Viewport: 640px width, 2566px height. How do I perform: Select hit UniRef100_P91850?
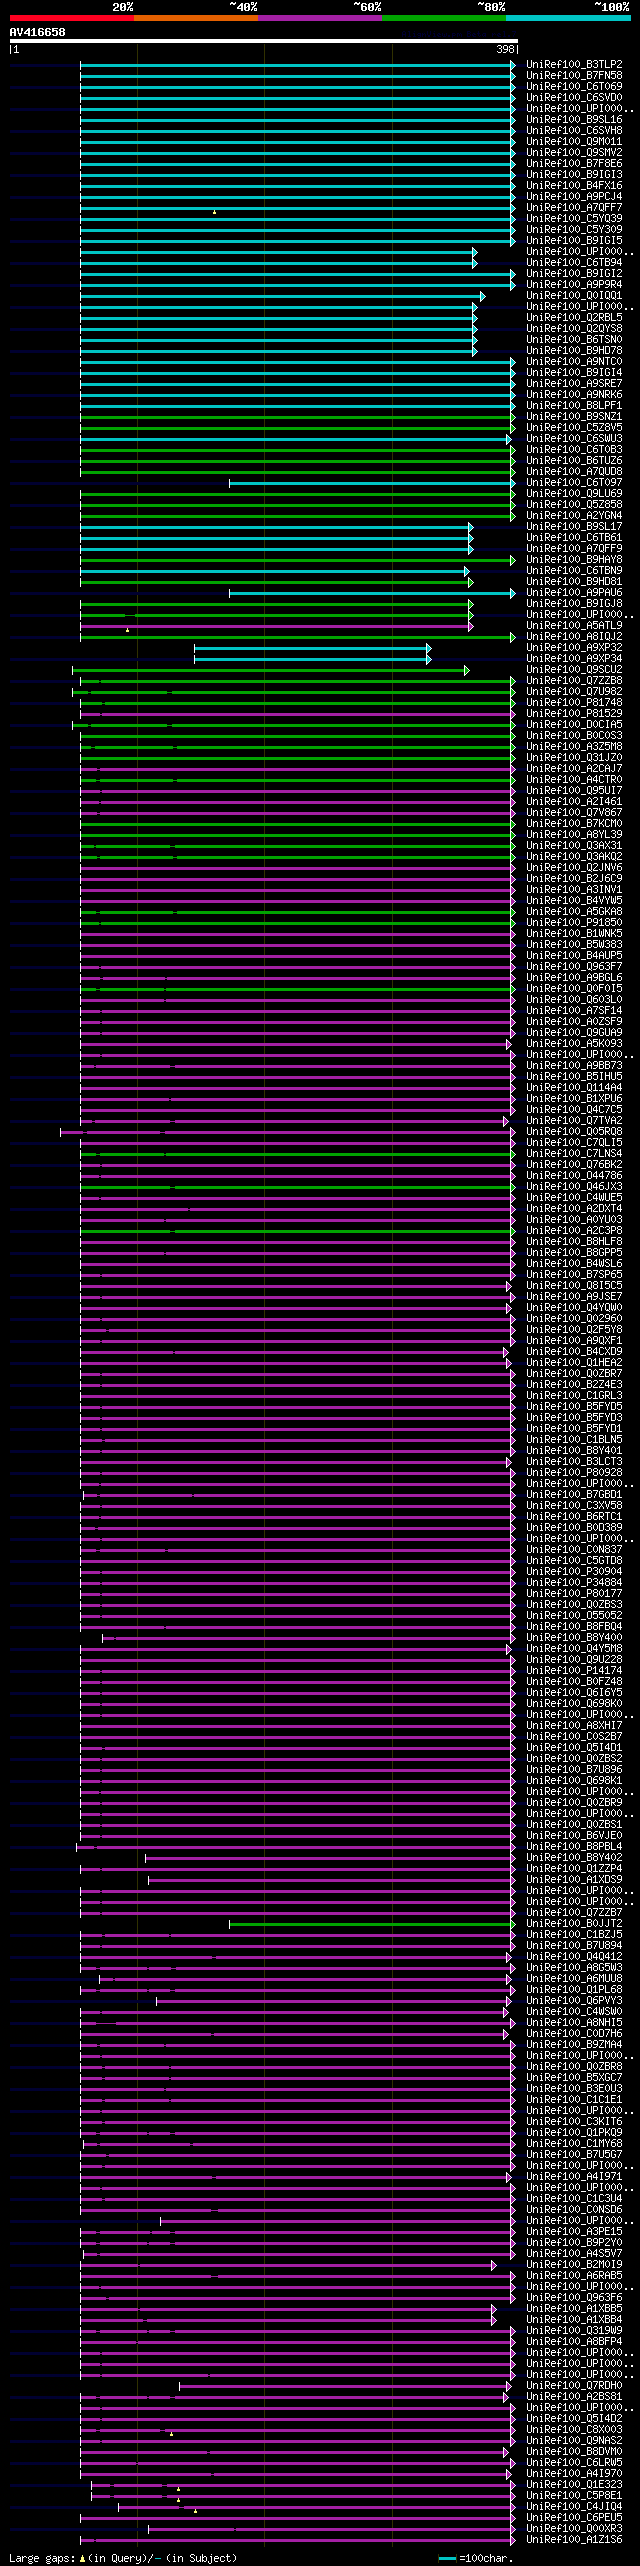click(x=574, y=923)
